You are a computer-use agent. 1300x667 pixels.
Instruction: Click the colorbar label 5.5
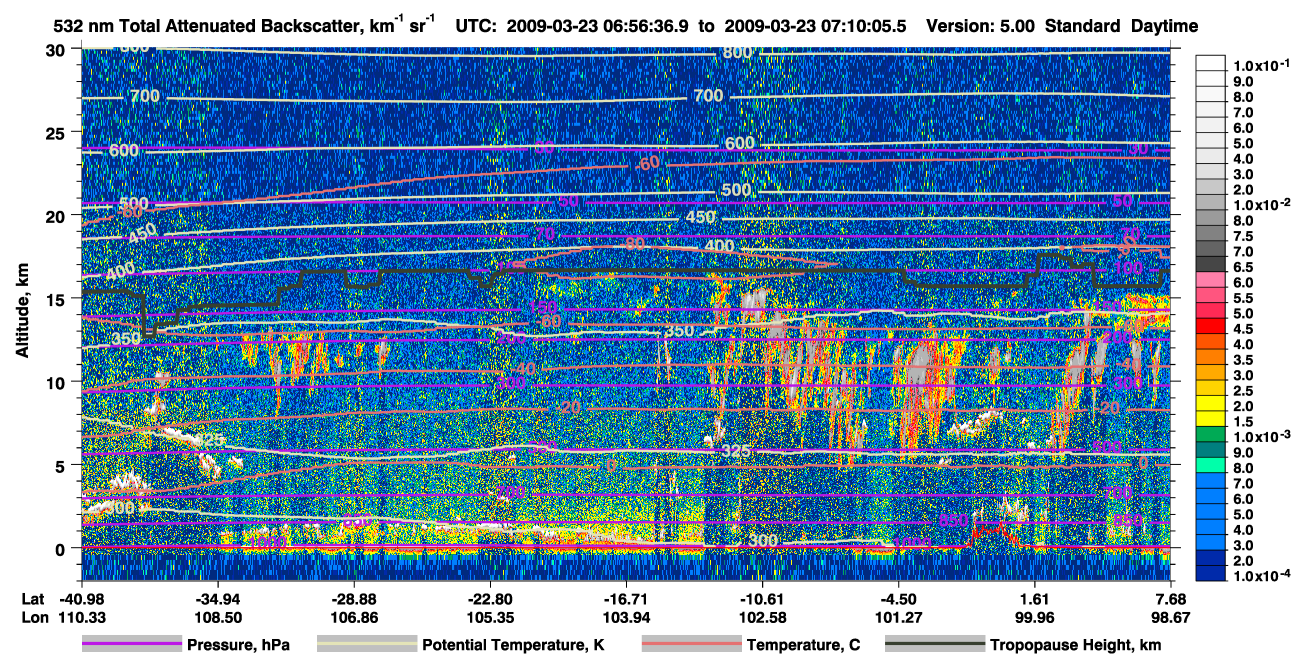(1243, 298)
